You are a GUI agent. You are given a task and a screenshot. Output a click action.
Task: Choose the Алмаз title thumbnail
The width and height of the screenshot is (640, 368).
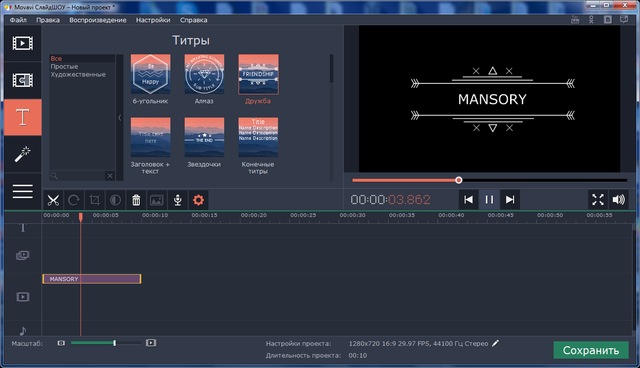(204, 74)
